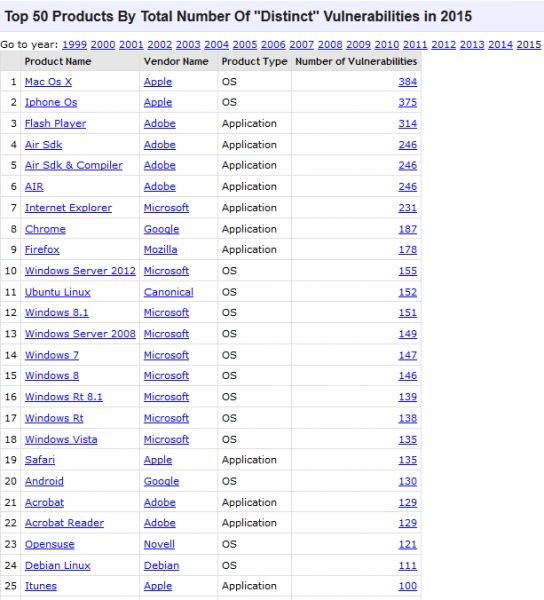
Task: Open Apple vendor link in Mac Os X row
Action: (x=158, y=82)
